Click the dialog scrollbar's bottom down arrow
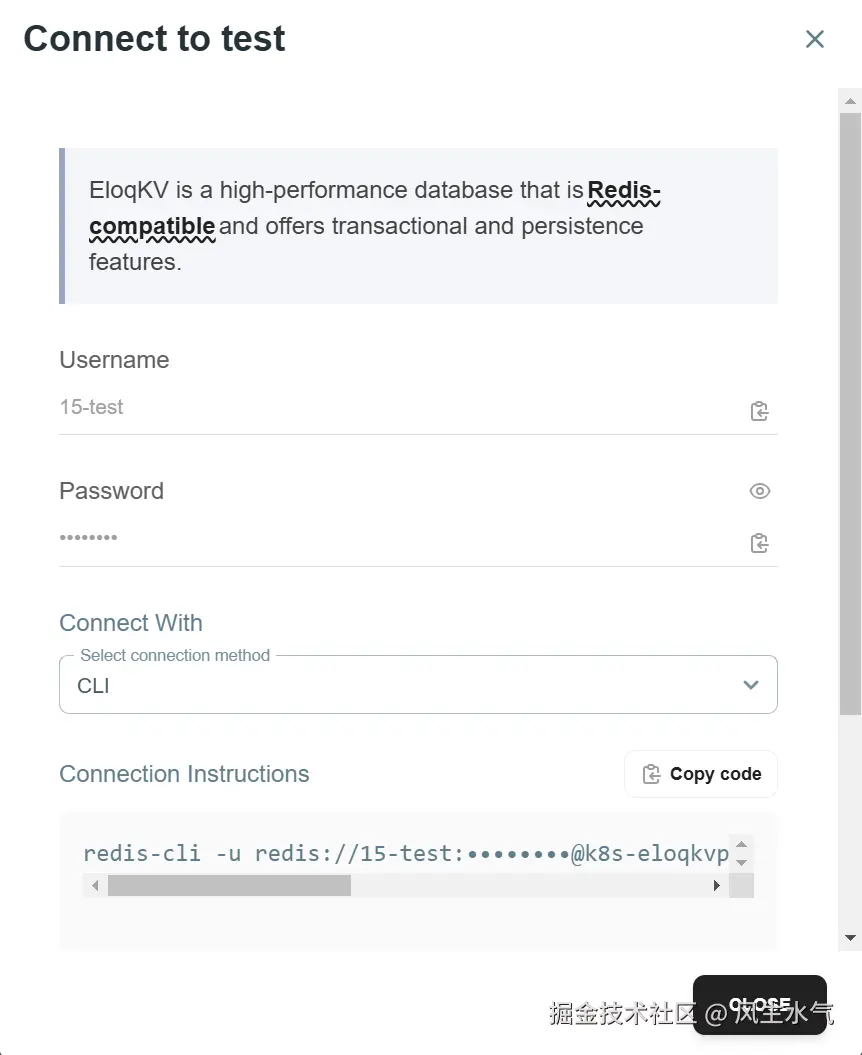The image size is (862, 1055). tap(851, 938)
